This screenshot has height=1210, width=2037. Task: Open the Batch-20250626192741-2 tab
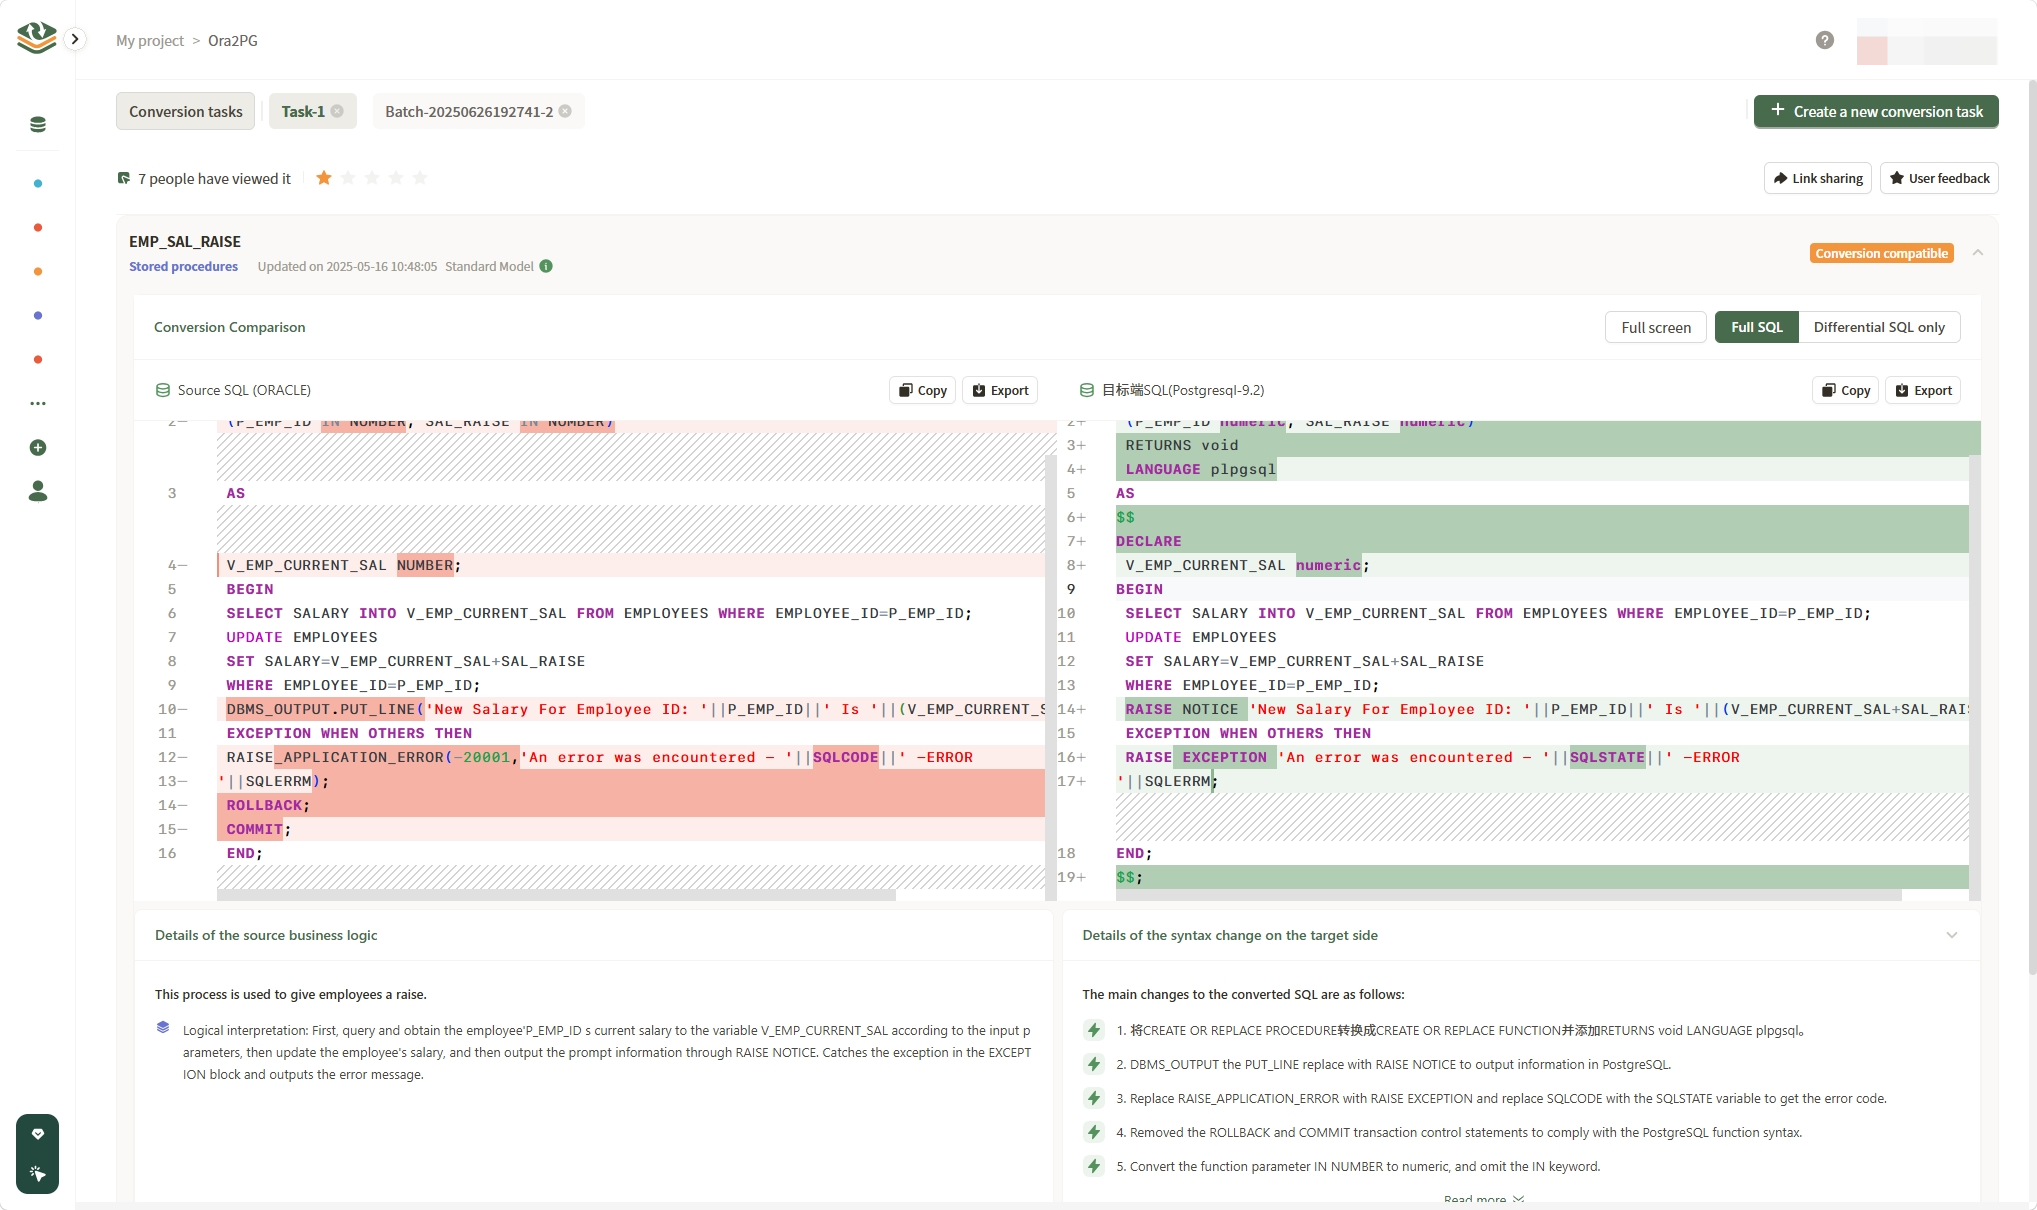(469, 111)
